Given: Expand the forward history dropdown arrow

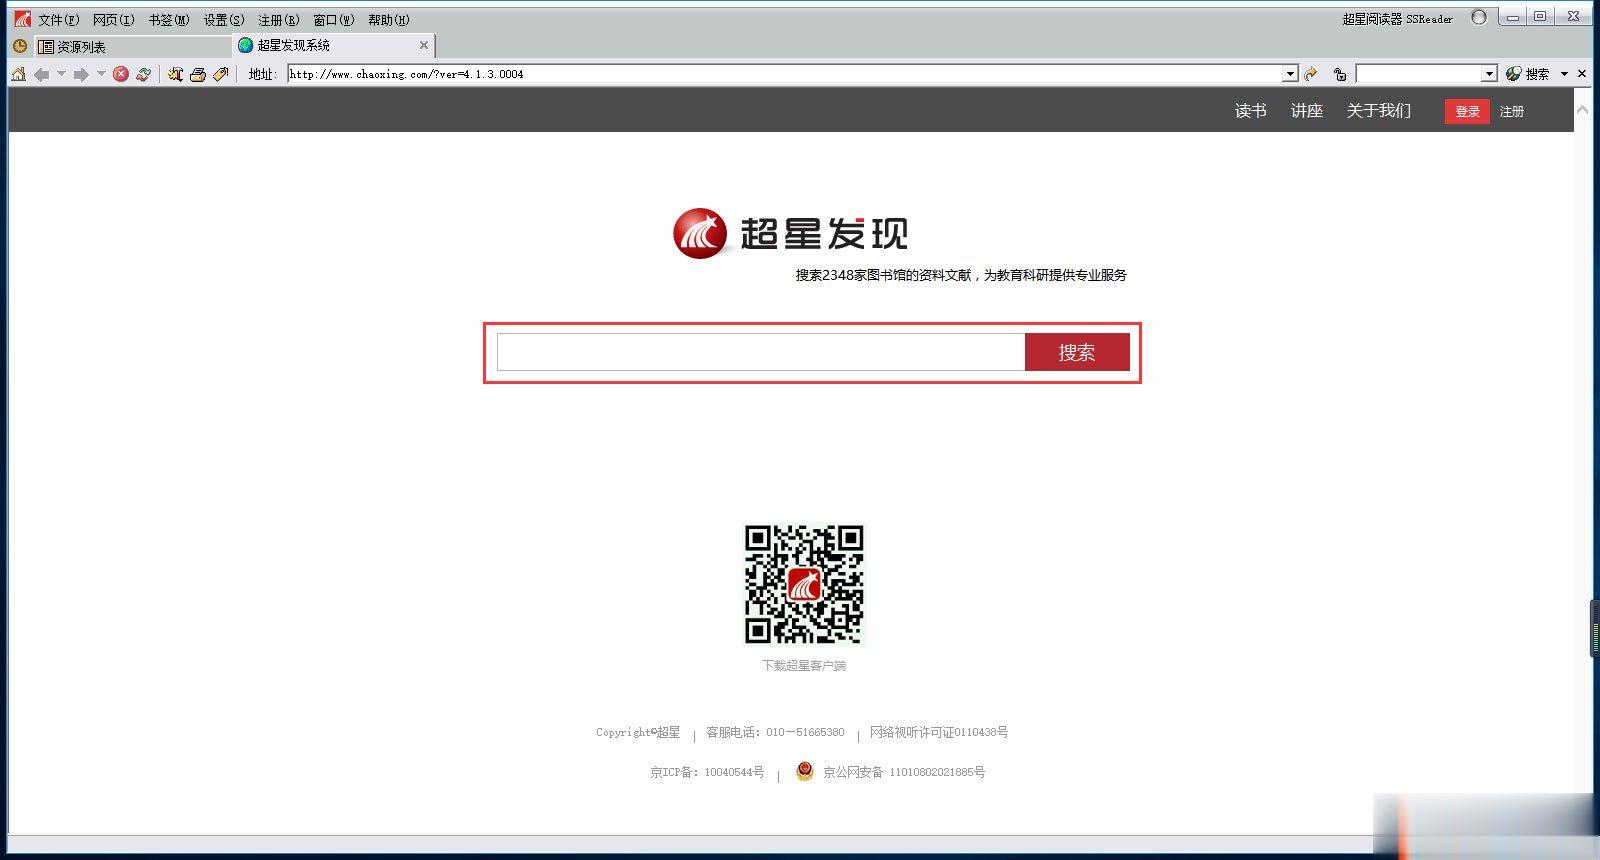Looking at the screenshot, I should pyautogui.click(x=101, y=74).
